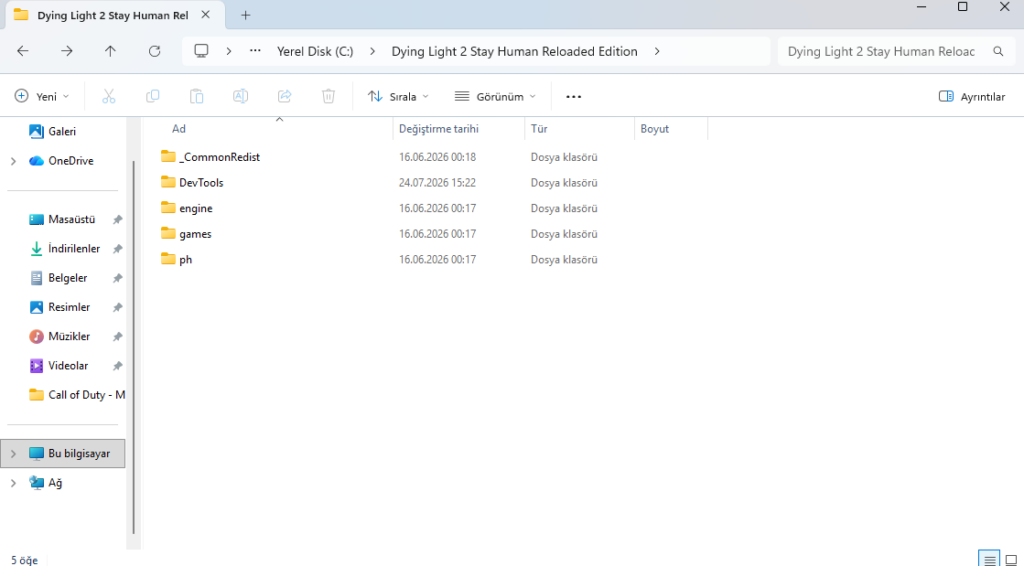Image resolution: width=1024 pixels, height=566 pixels.
Task: Open the Sırala sort dropdown
Action: coord(398,97)
